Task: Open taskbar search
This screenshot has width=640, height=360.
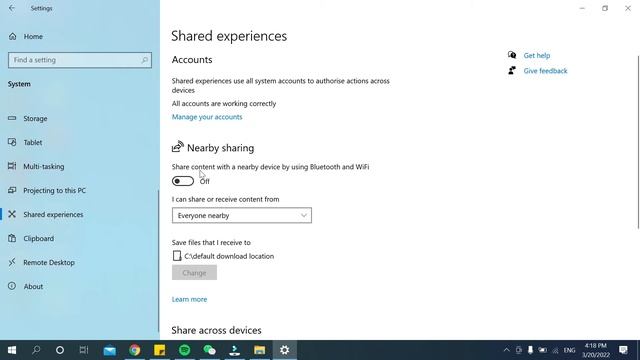Action: point(36,350)
